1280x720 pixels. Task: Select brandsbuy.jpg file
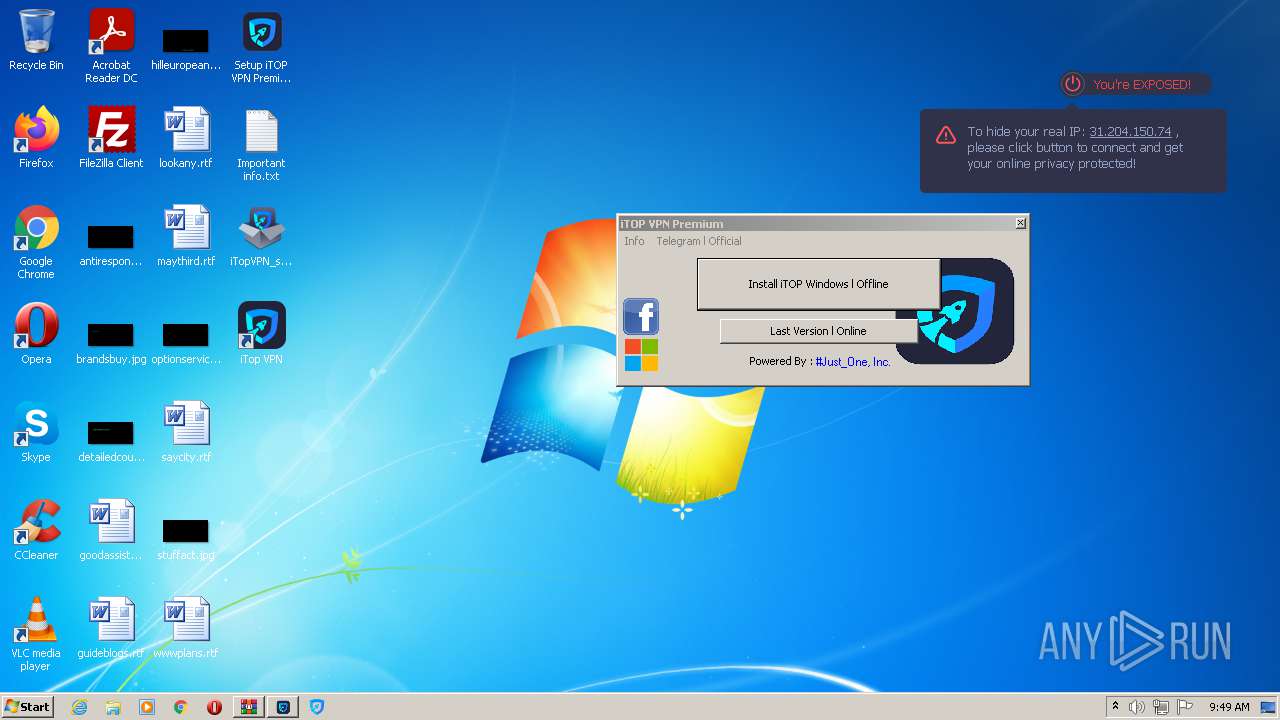(x=111, y=341)
